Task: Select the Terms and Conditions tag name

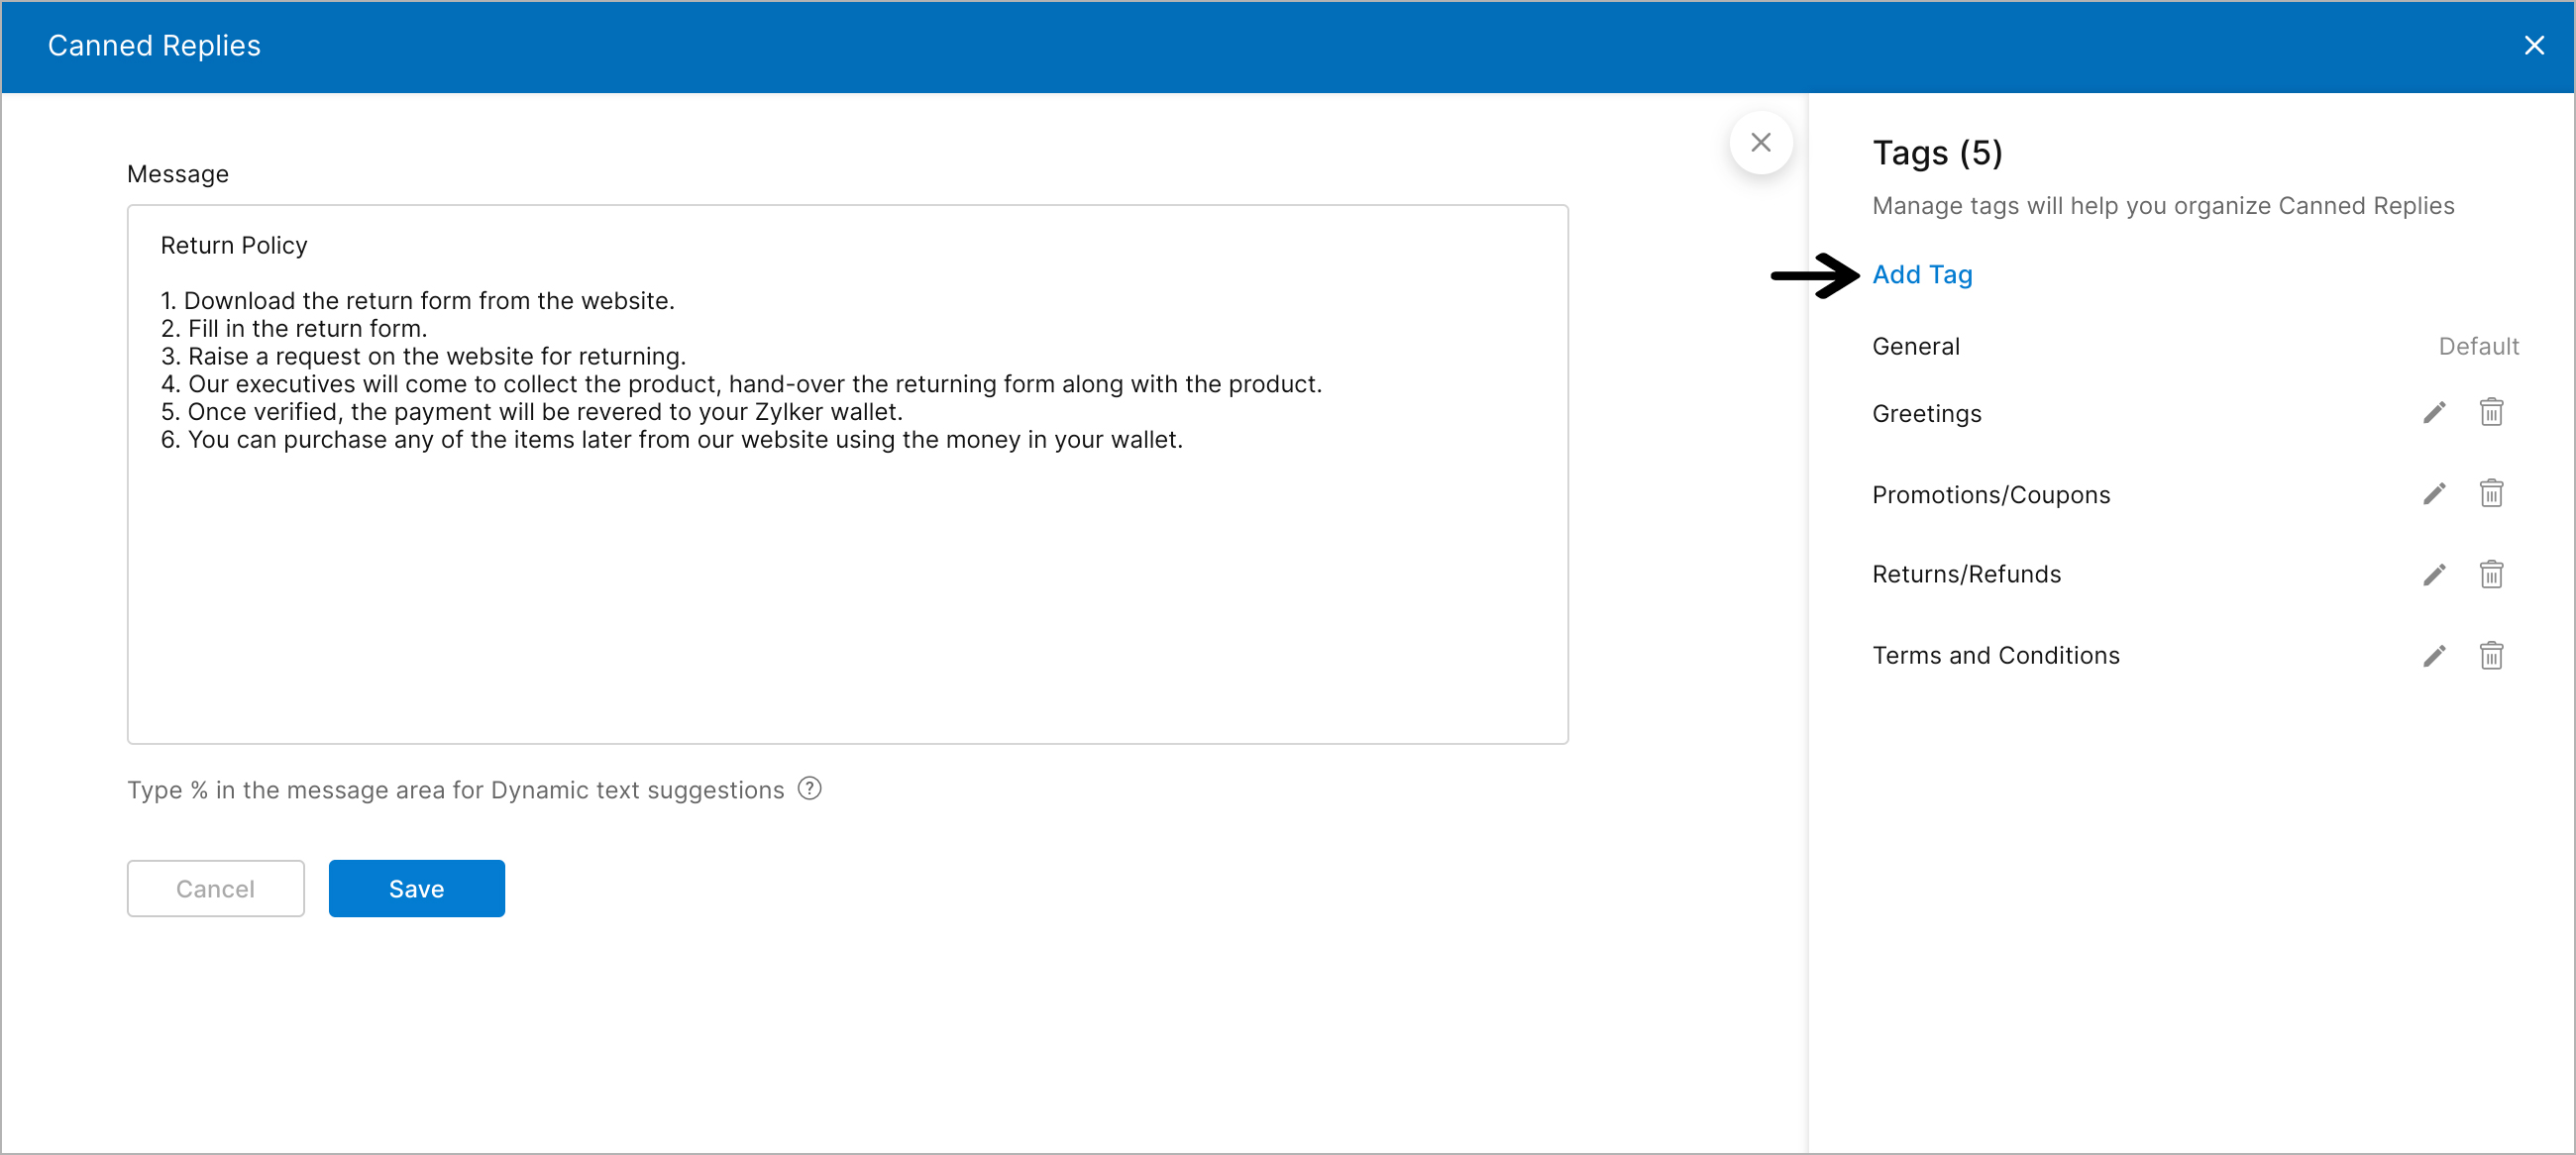Action: click(1995, 655)
